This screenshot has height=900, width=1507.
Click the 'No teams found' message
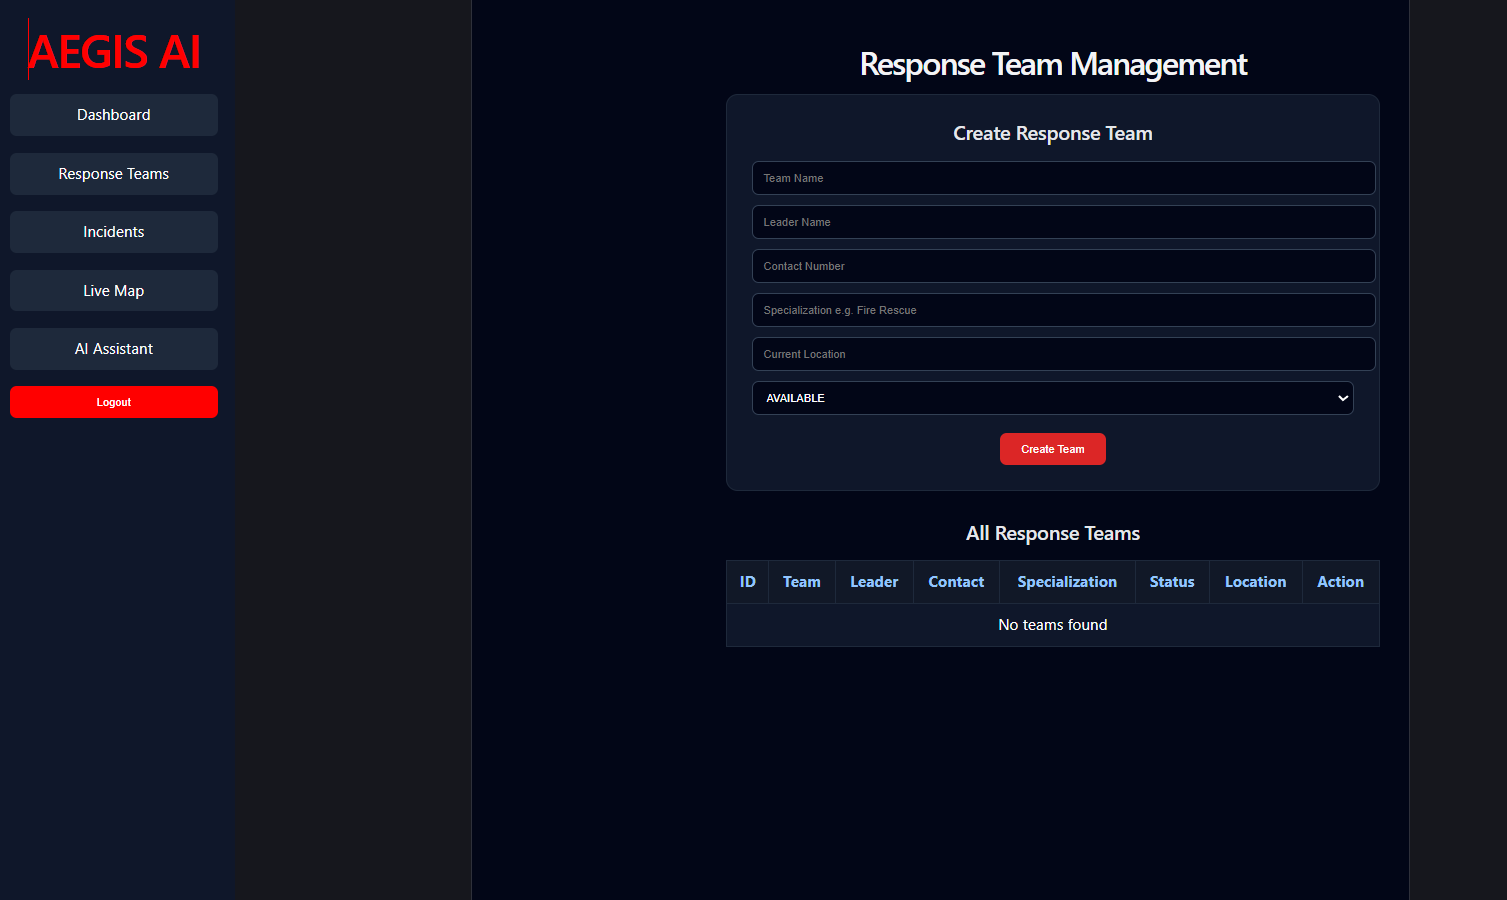[x=1052, y=625]
